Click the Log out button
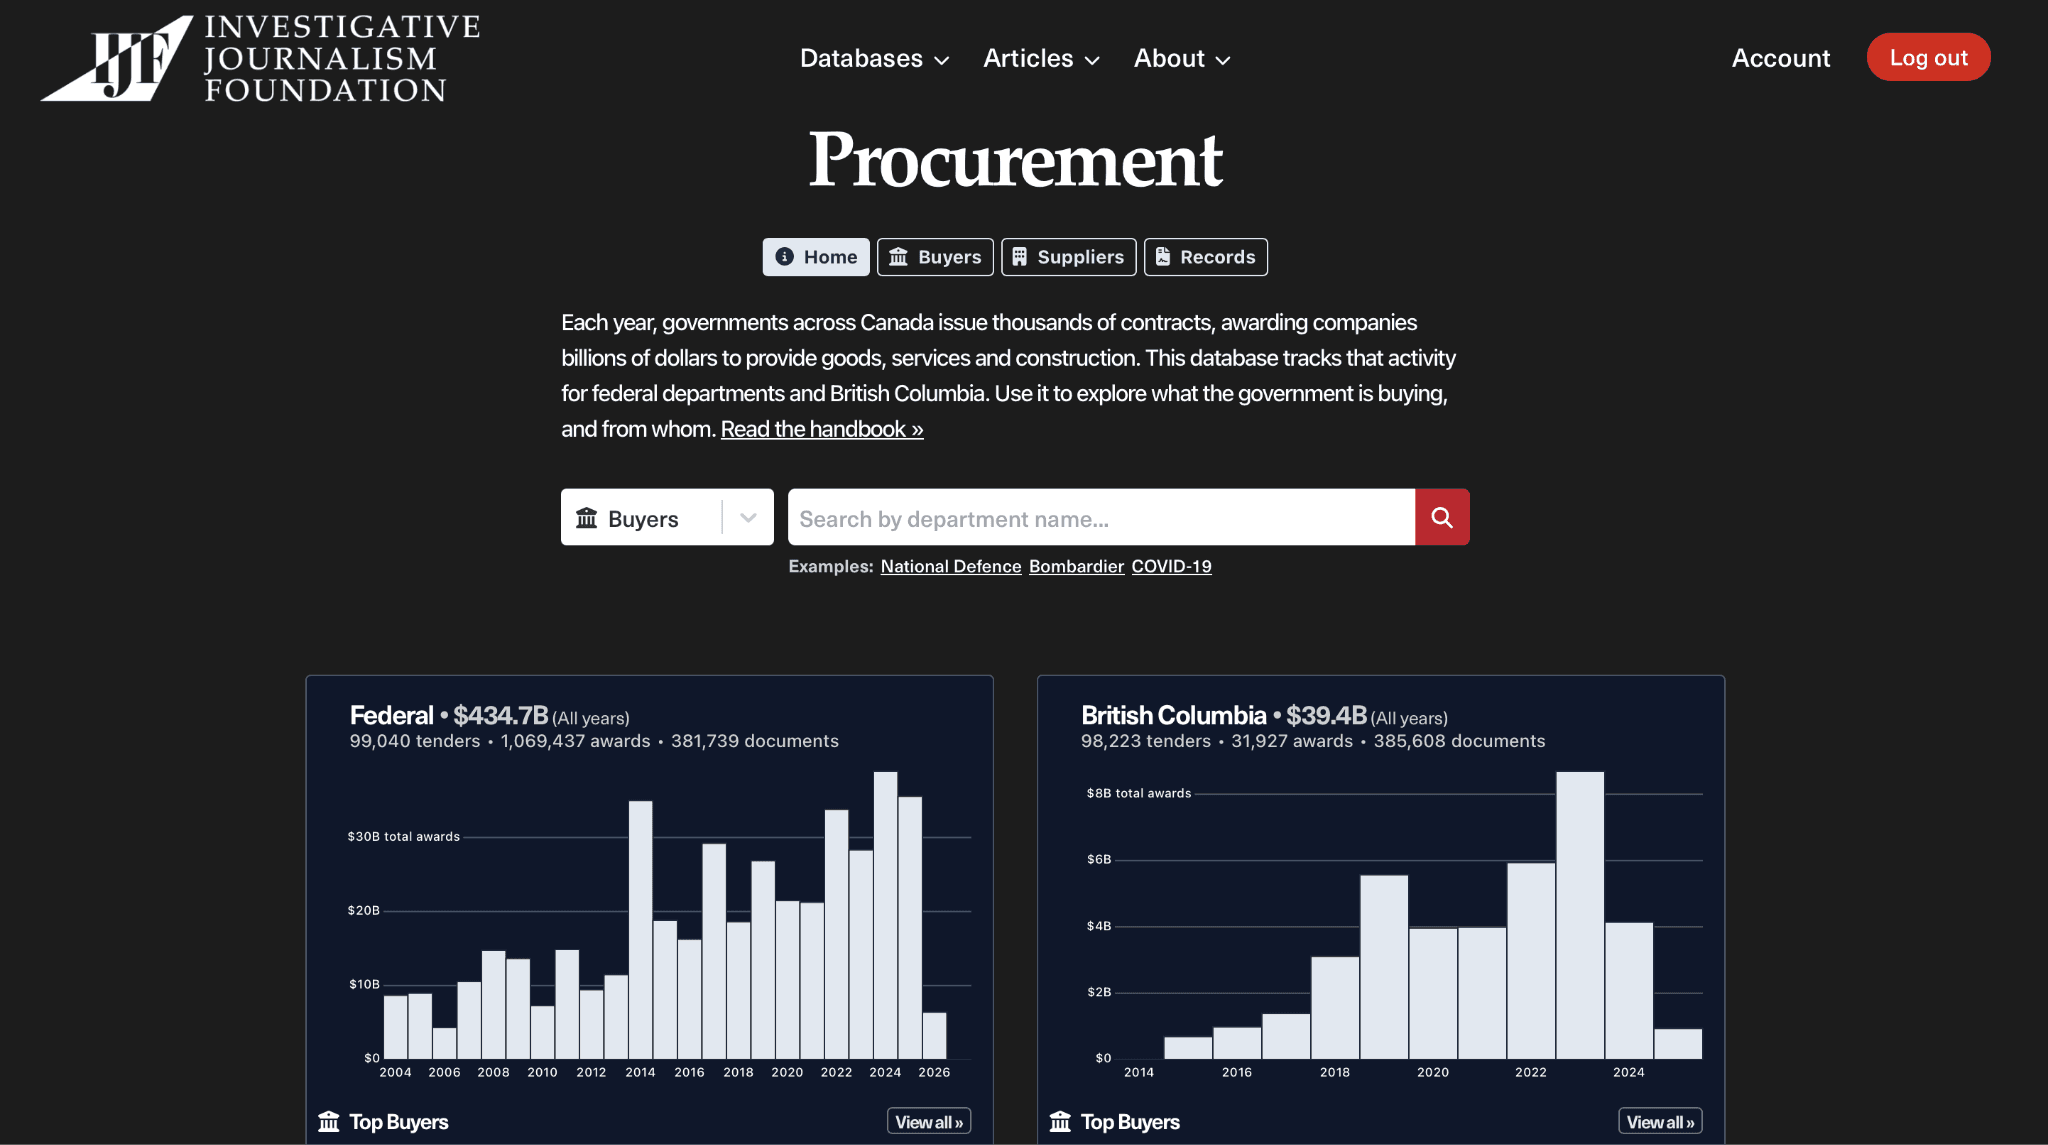The image size is (2048, 1145). [x=1928, y=57]
